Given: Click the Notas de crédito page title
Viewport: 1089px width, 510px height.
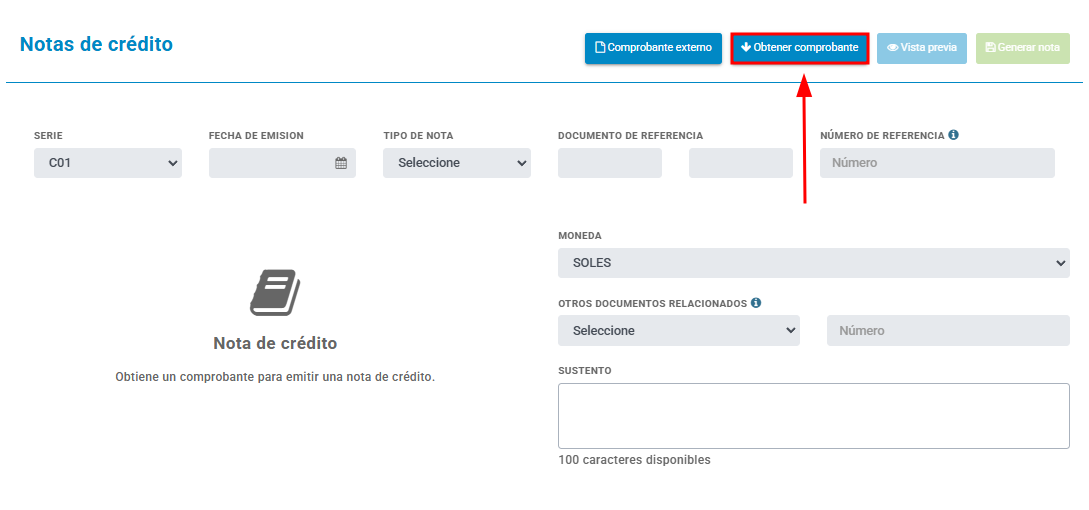Looking at the screenshot, I should [97, 44].
